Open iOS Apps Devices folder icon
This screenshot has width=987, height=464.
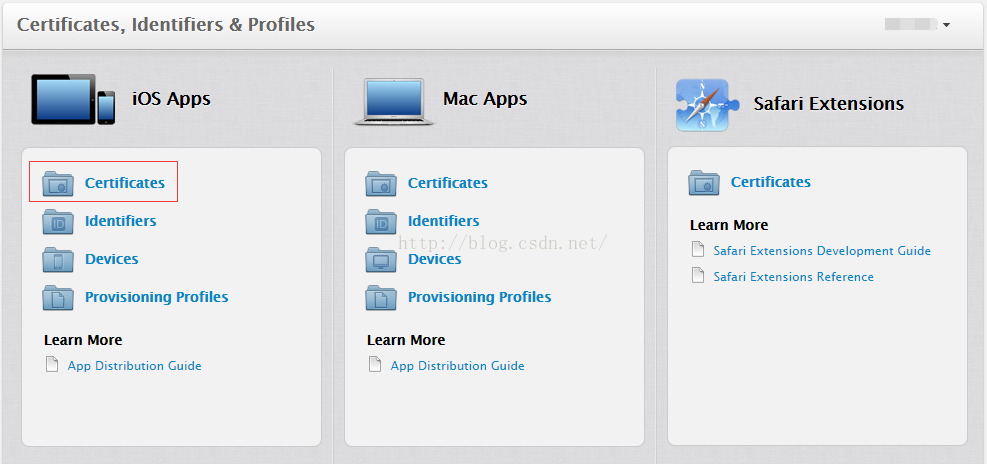point(58,259)
